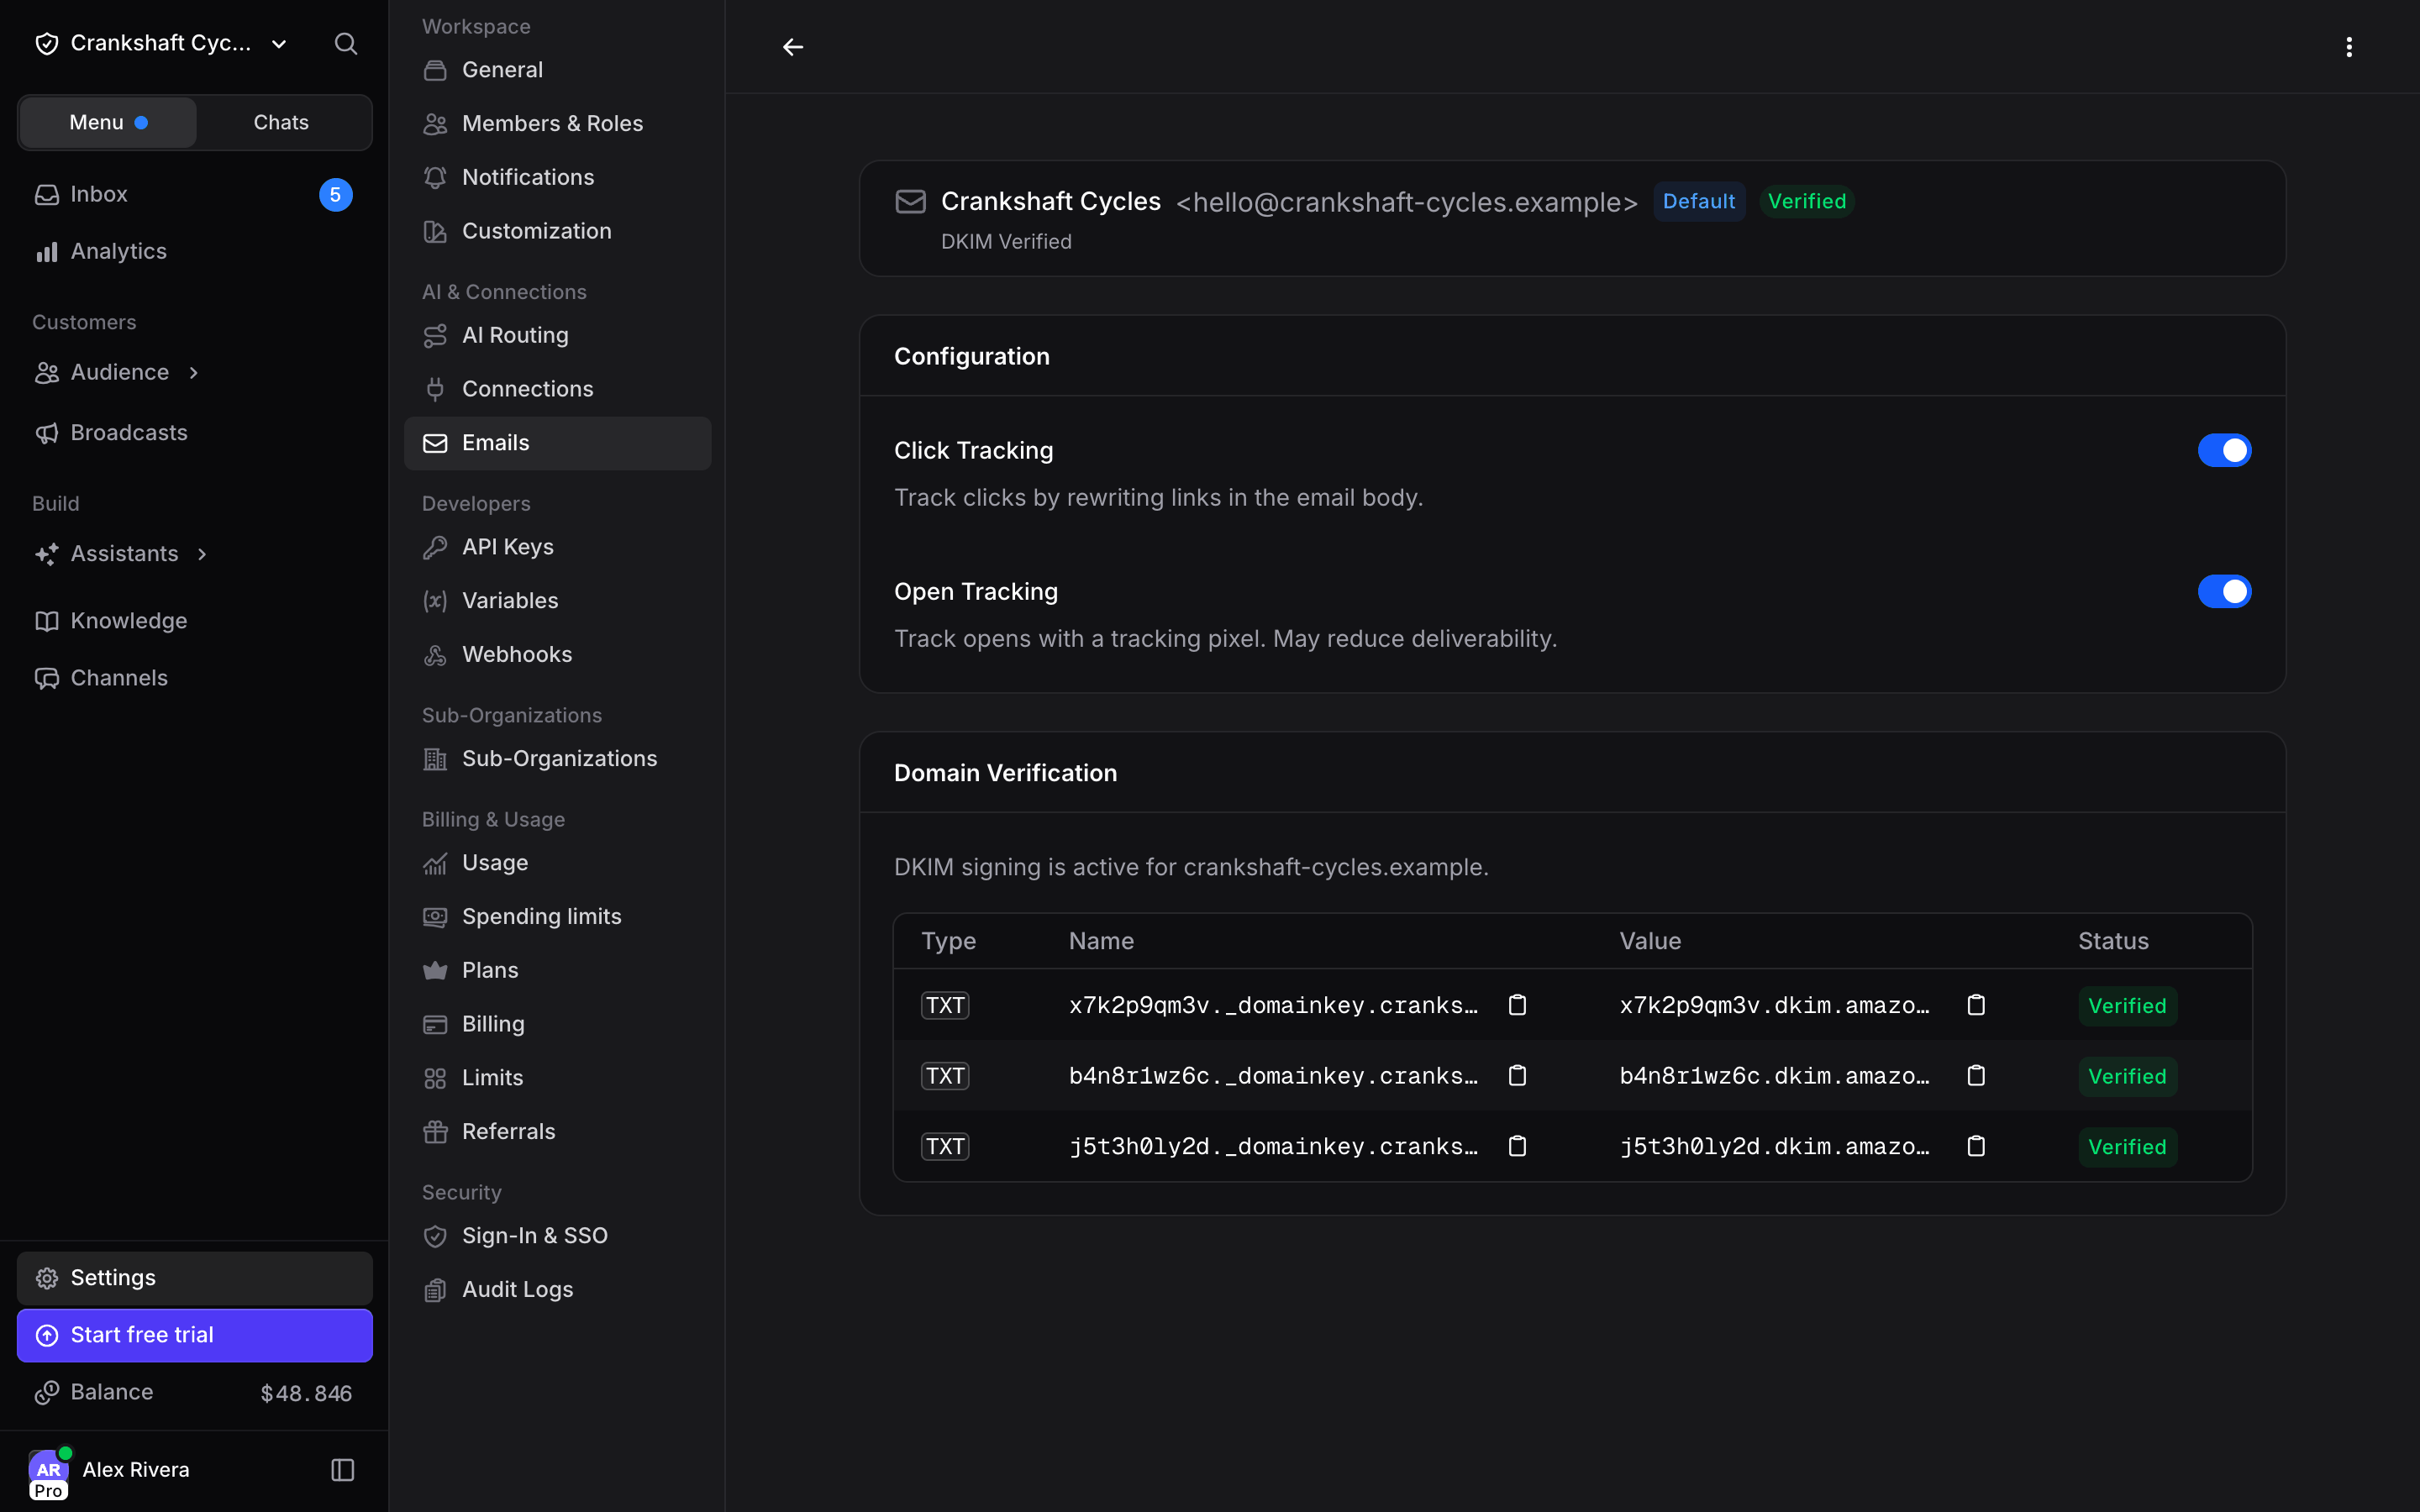Image resolution: width=2420 pixels, height=1512 pixels.
Task: Expand Audience submenu chevron
Action: point(194,373)
